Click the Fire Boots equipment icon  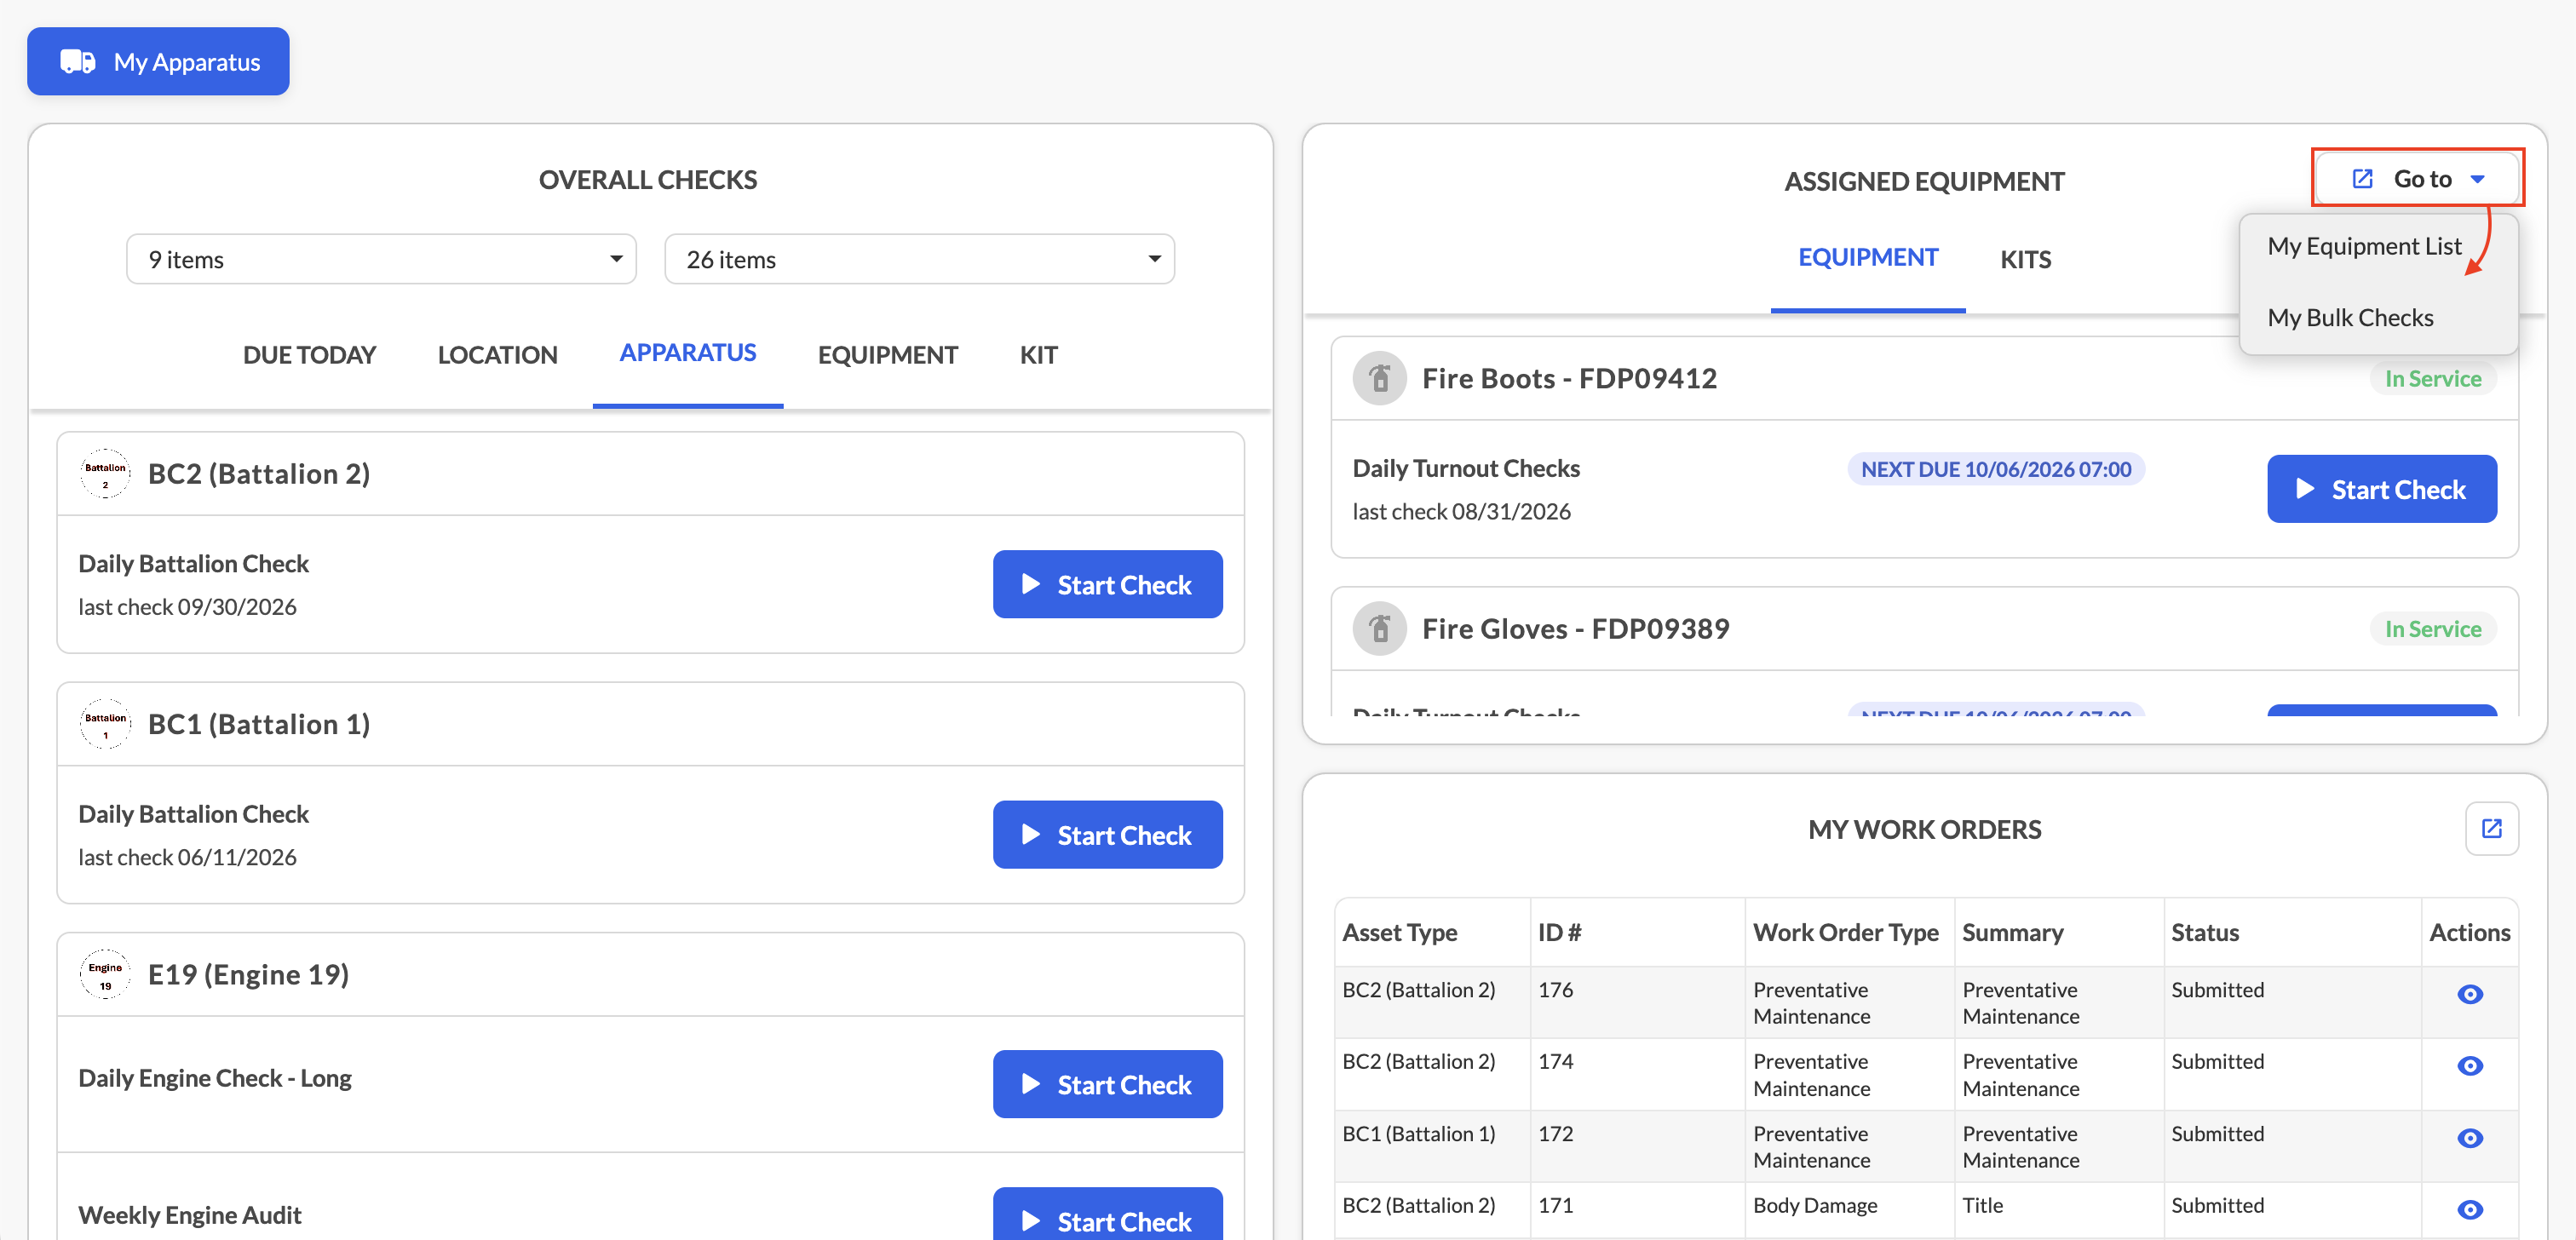point(1379,378)
